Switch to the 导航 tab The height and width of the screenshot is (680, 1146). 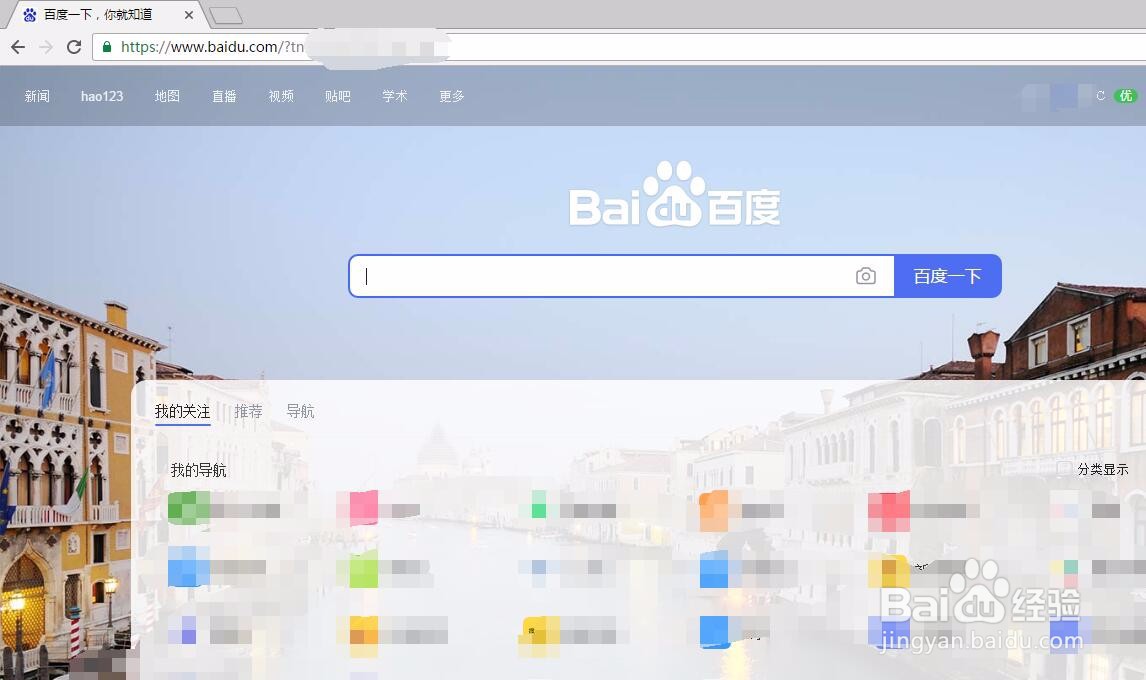(x=300, y=412)
